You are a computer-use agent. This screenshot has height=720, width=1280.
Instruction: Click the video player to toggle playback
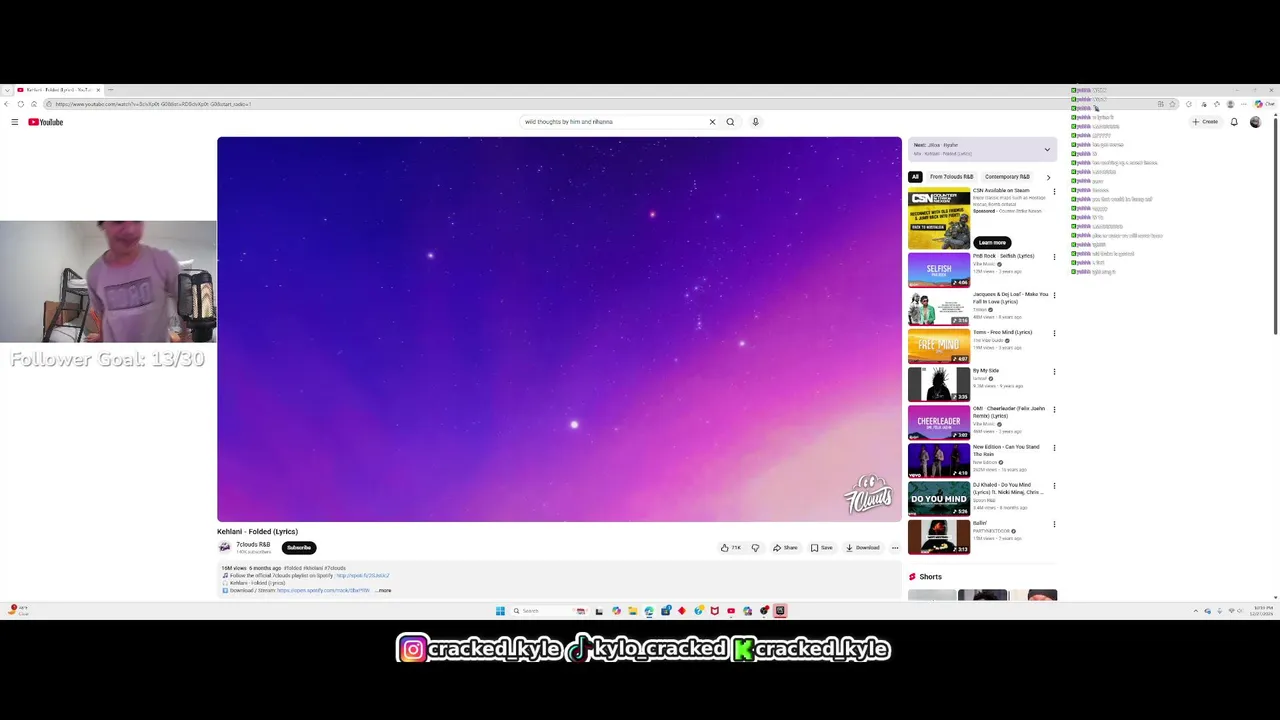[559, 329]
